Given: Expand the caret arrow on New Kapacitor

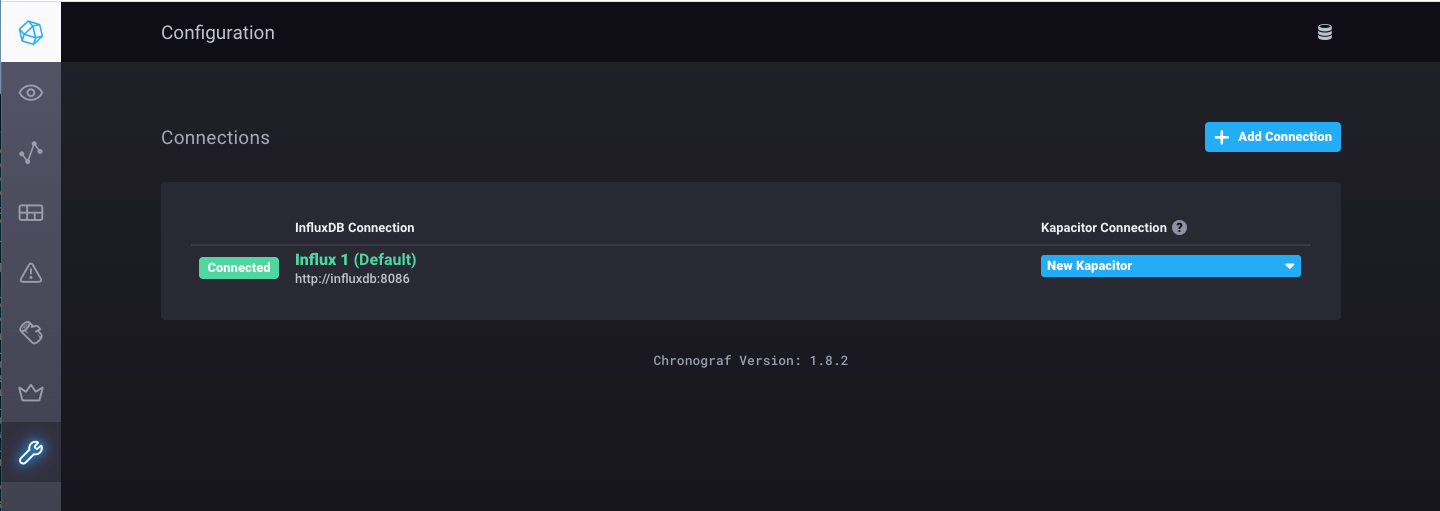Looking at the screenshot, I should point(1290,266).
